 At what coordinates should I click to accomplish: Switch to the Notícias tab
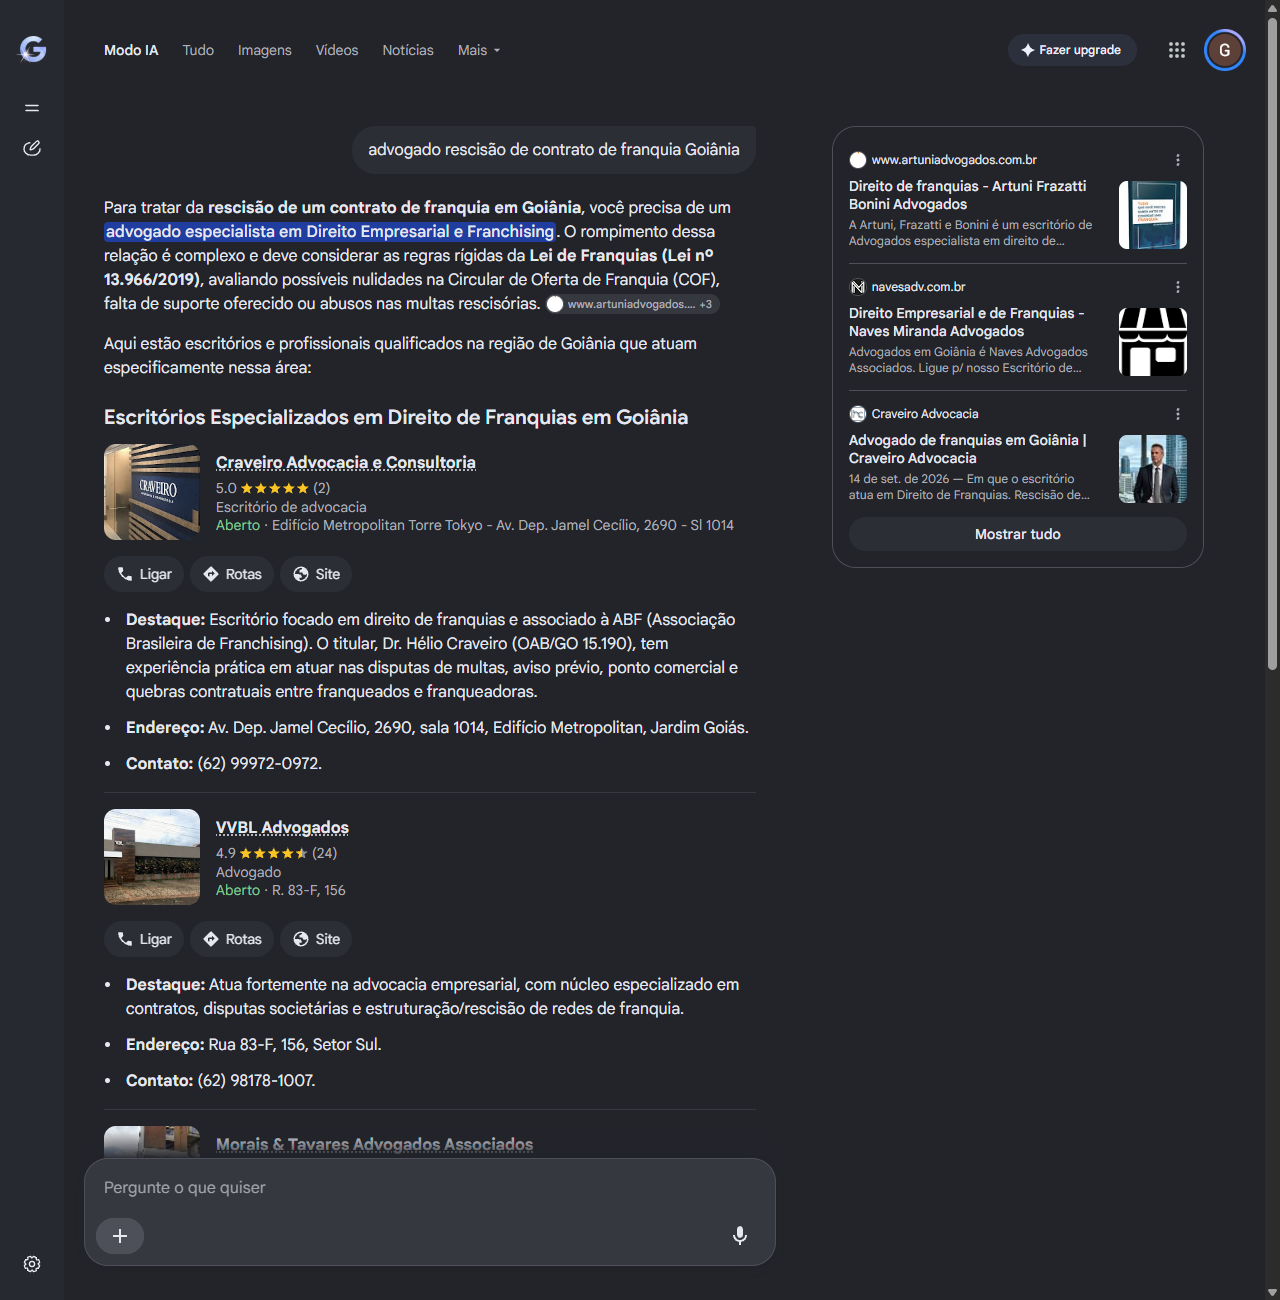(408, 50)
